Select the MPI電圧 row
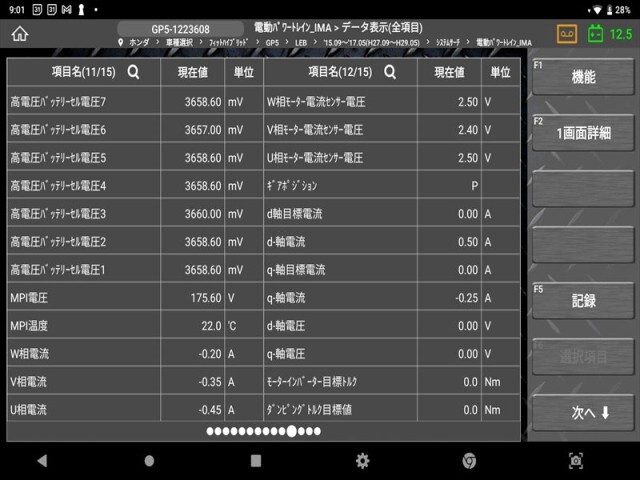 [136, 298]
